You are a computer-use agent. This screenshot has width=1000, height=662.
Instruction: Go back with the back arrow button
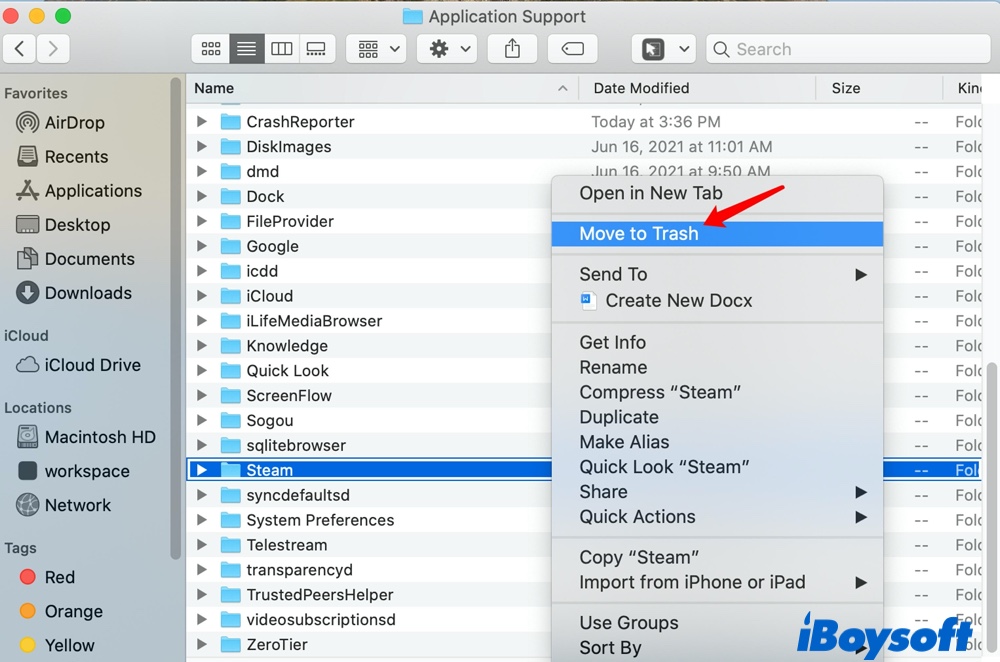pyautogui.click(x=19, y=48)
